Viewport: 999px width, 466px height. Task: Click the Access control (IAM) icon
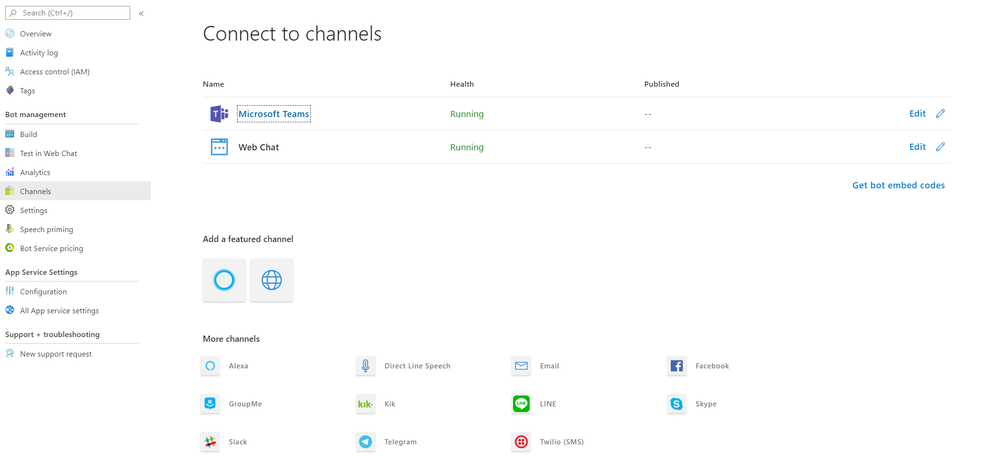click(x=10, y=71)
